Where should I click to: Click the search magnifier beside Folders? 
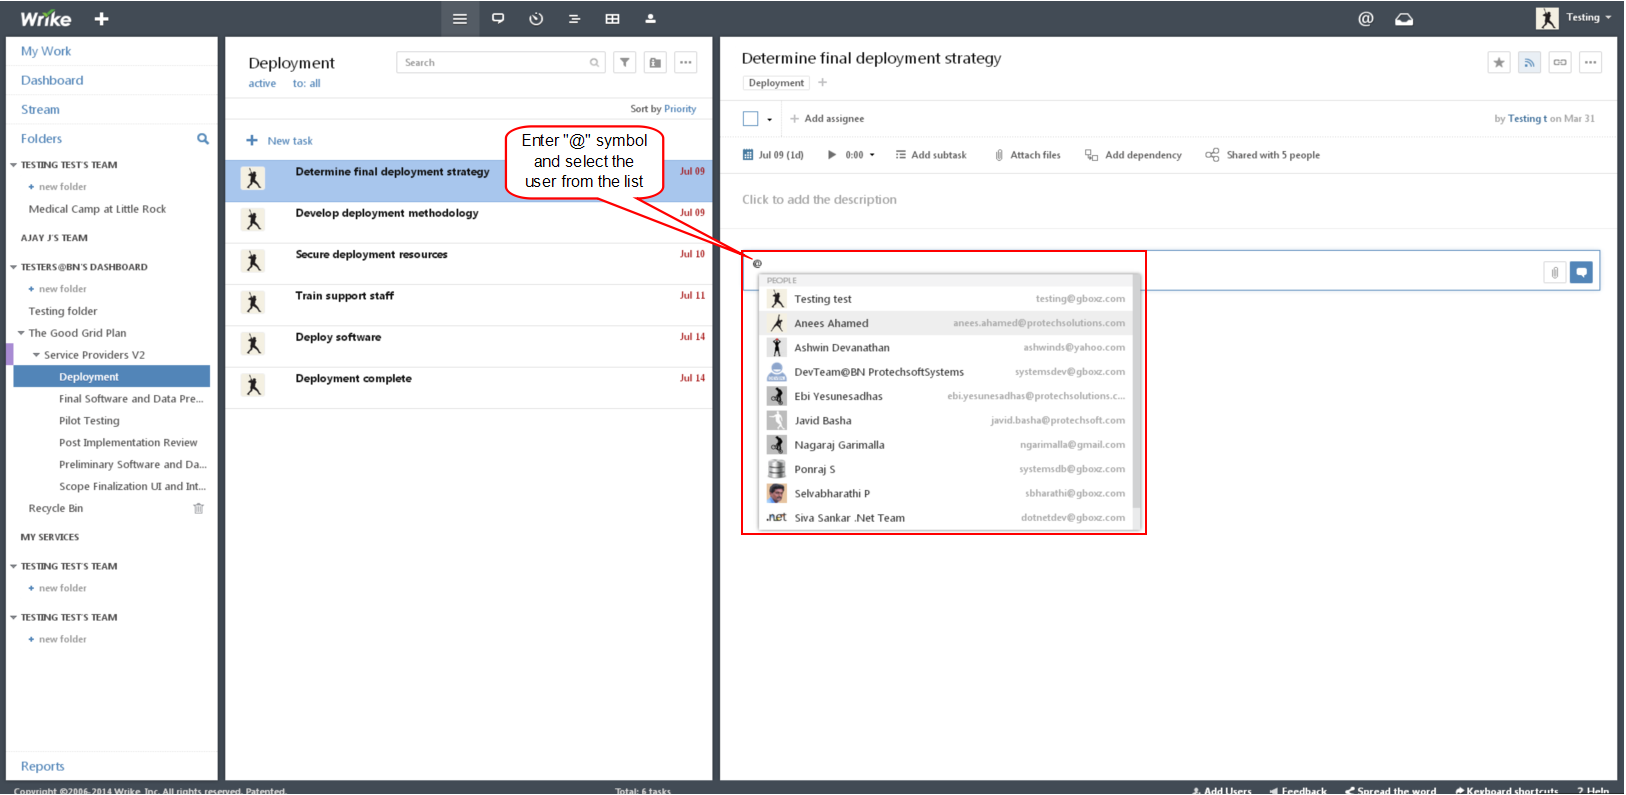point(203,139)
